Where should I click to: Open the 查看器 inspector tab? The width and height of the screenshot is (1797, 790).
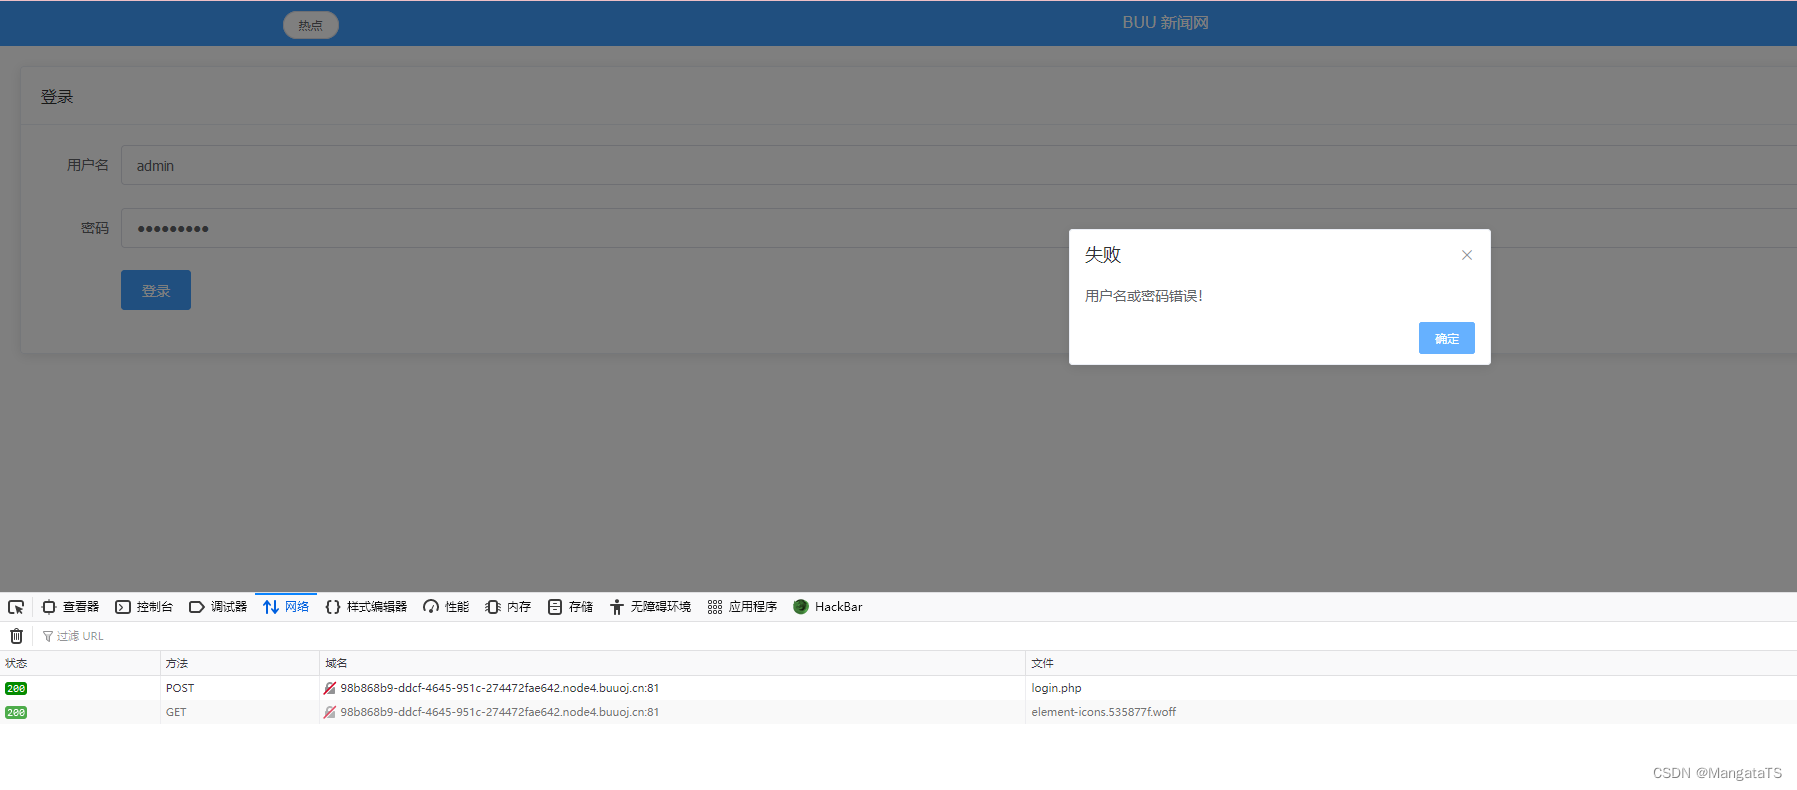(x=70, y=607)
